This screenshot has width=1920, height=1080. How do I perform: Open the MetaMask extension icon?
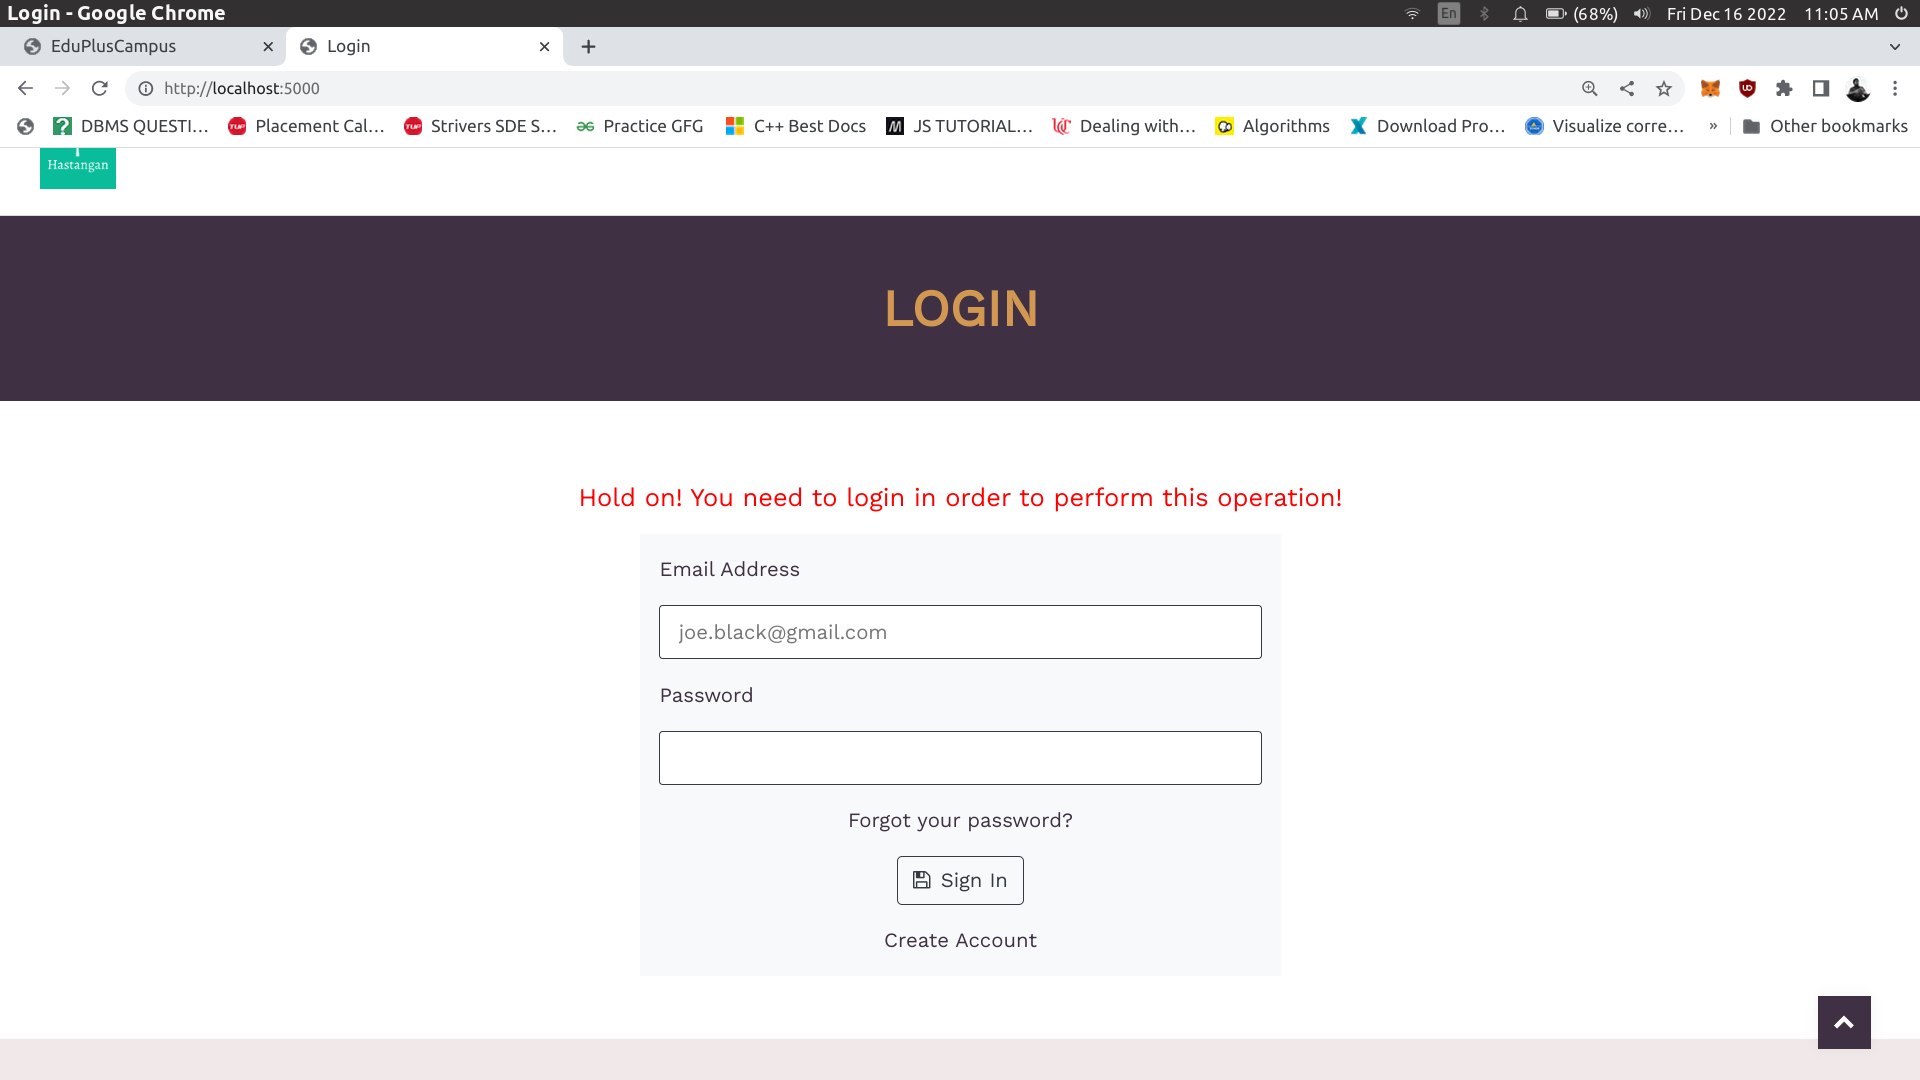pos(1710,89)
